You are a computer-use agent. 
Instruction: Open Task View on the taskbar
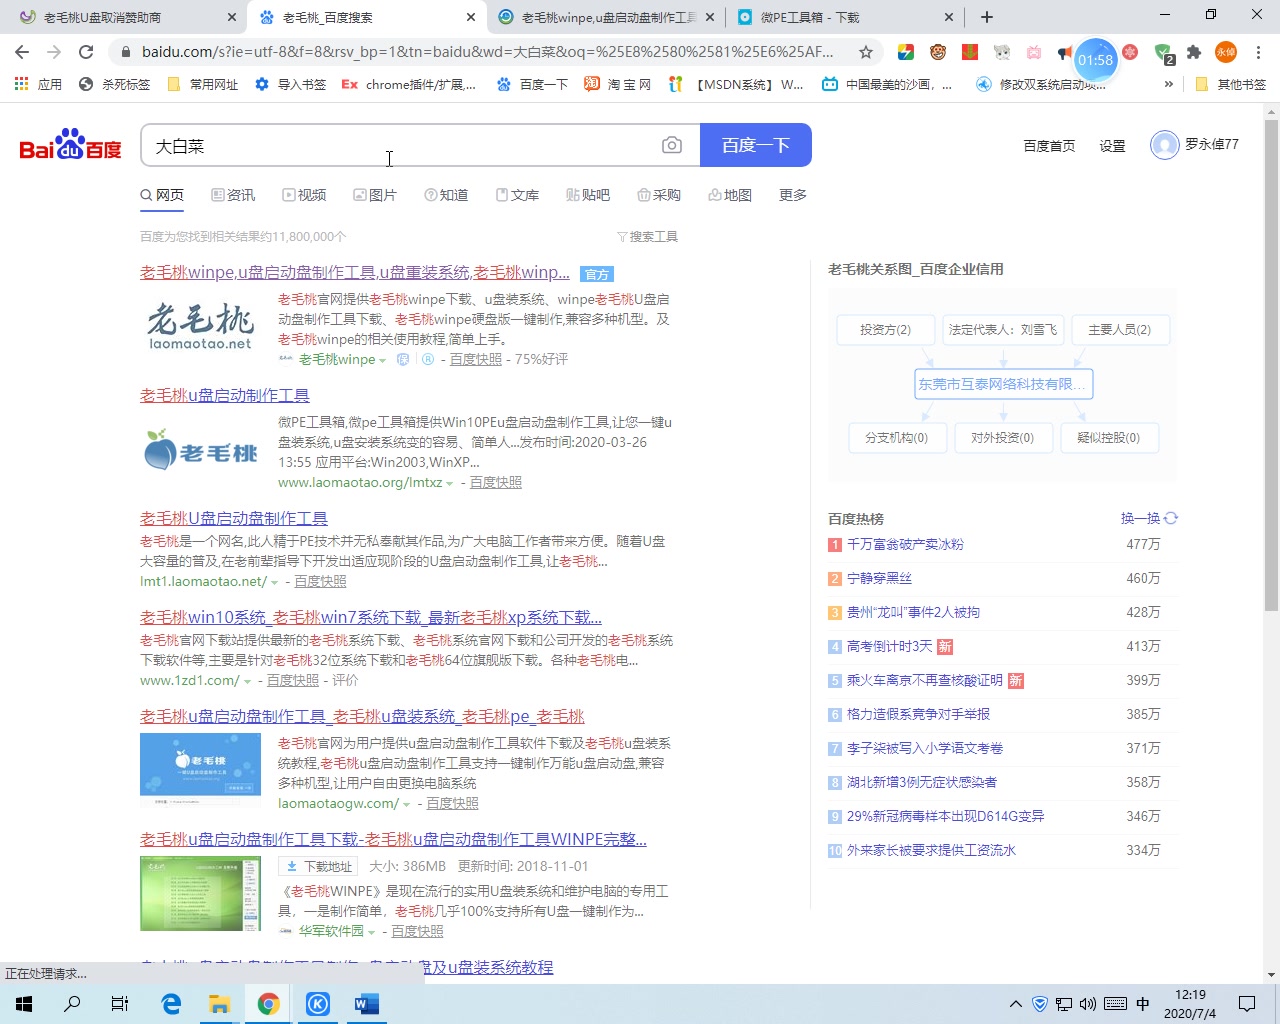(x=120, y=1004)
